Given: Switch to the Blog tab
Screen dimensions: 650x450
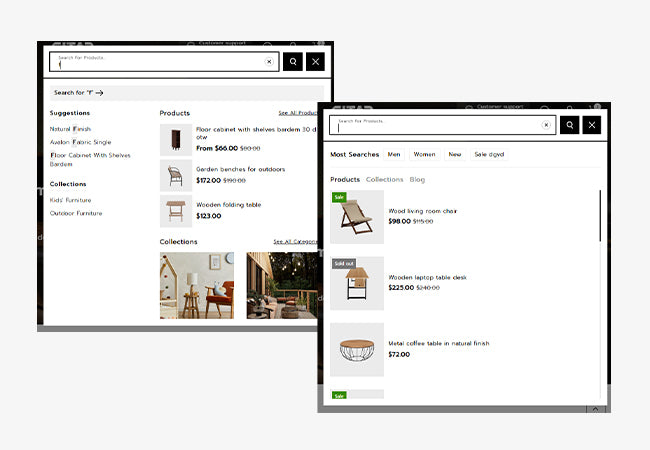Looking at the screenshot, I should pyautogui.click(x=417, y=179).
